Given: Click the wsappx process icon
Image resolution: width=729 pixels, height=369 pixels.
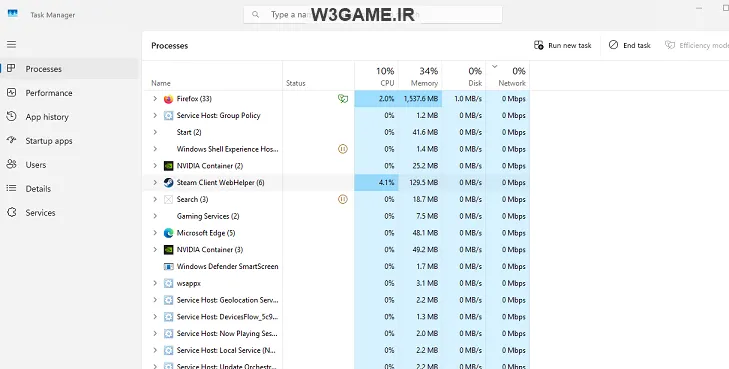Looking at the screenshot, I should point(168,283).
